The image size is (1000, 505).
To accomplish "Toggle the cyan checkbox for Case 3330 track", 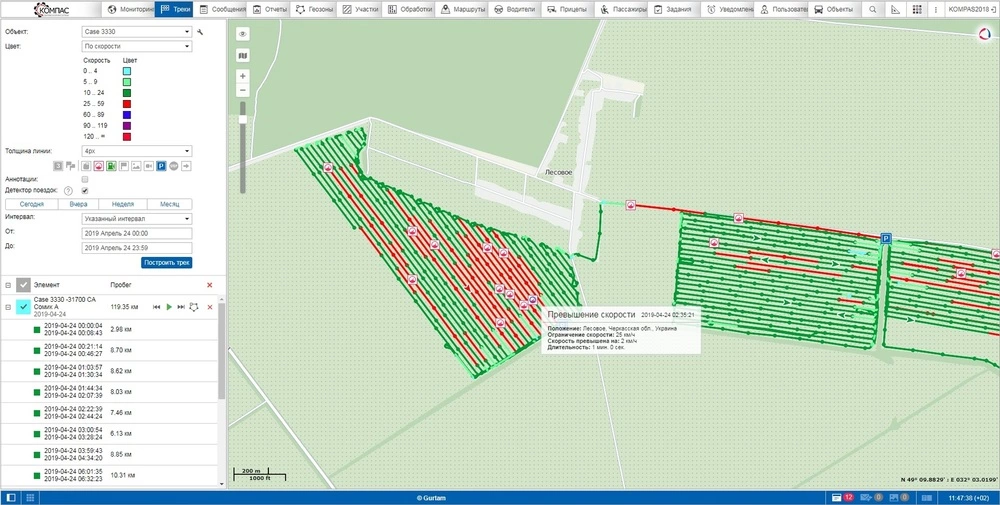I will click(24, 307).
